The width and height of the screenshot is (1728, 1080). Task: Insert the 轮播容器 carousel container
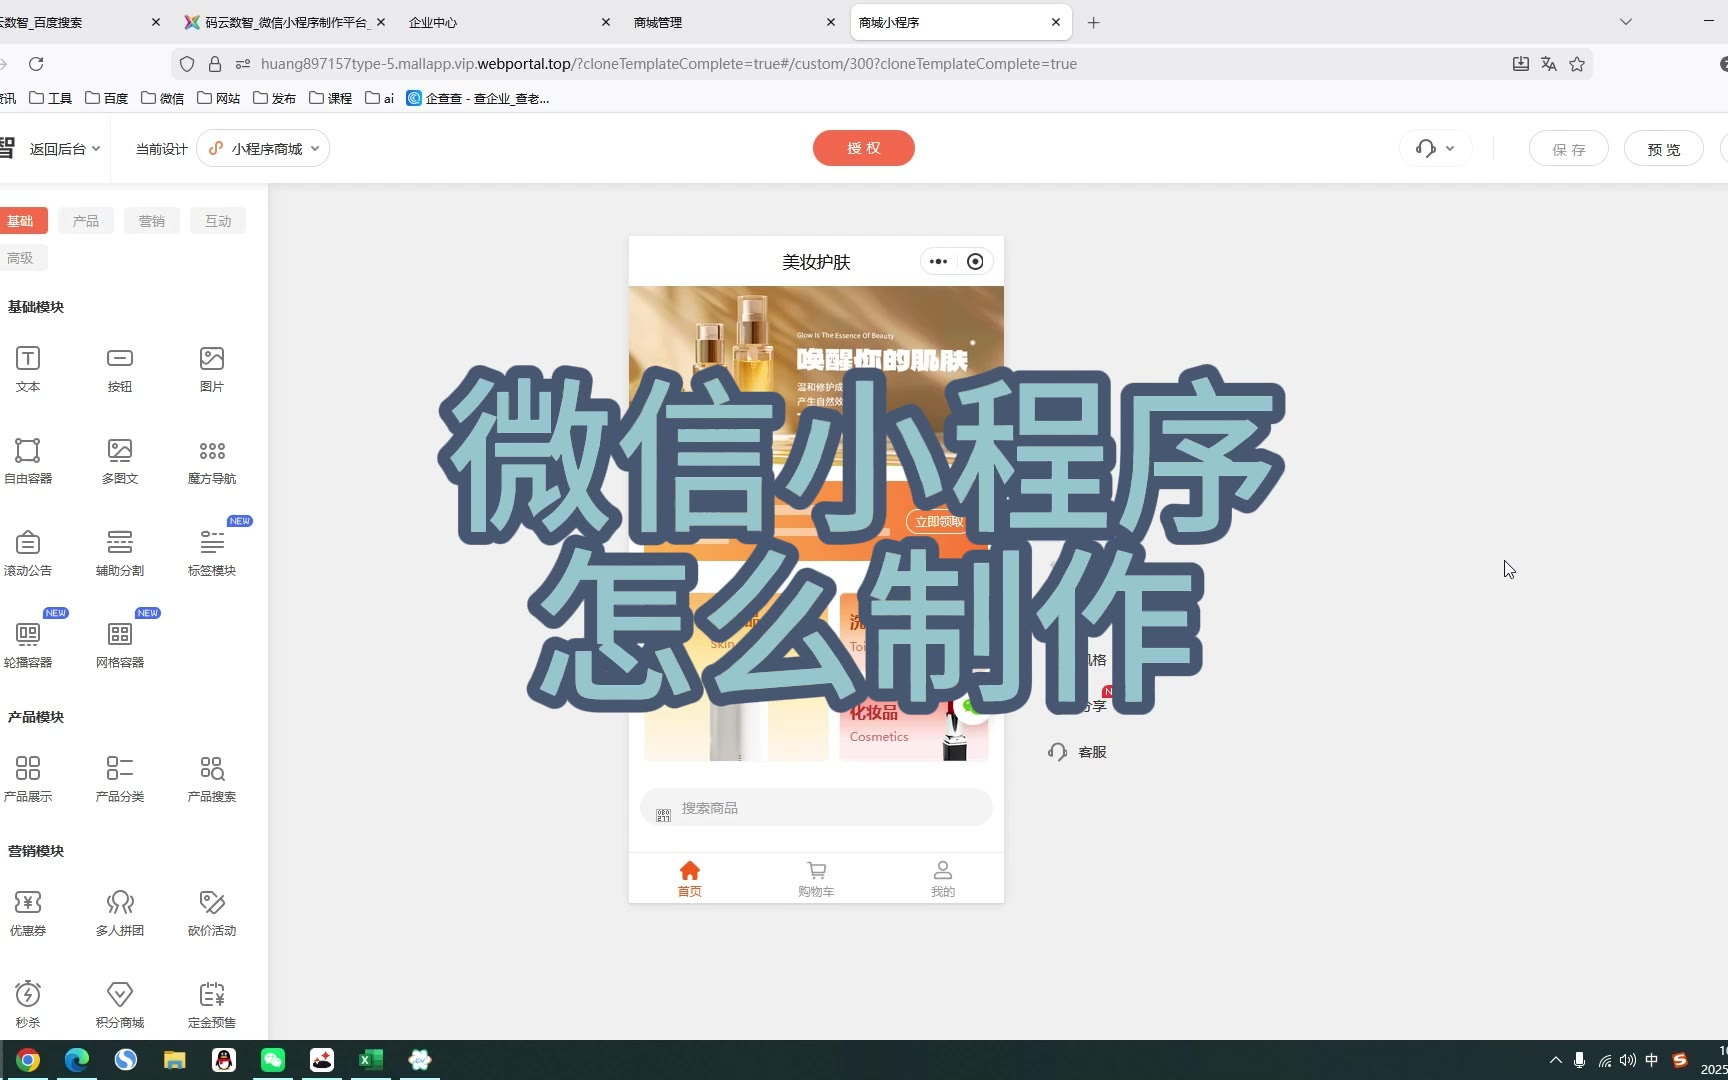tap(28, 645)
